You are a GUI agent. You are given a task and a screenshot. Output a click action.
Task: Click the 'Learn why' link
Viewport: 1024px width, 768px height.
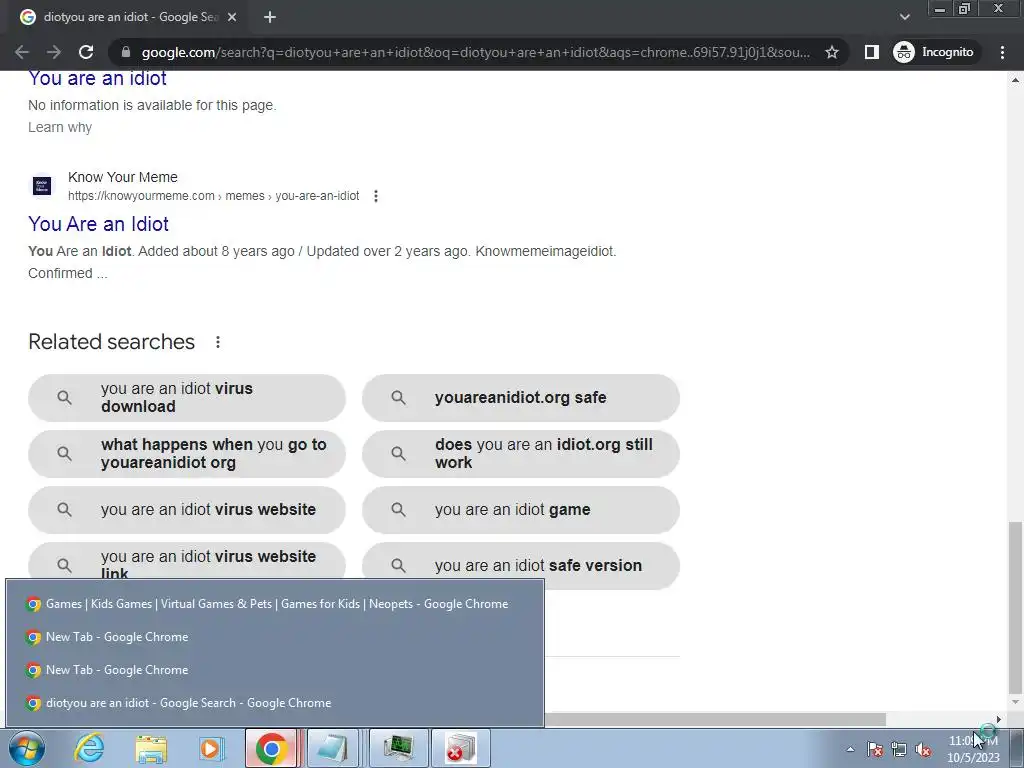tap(60, 127)
